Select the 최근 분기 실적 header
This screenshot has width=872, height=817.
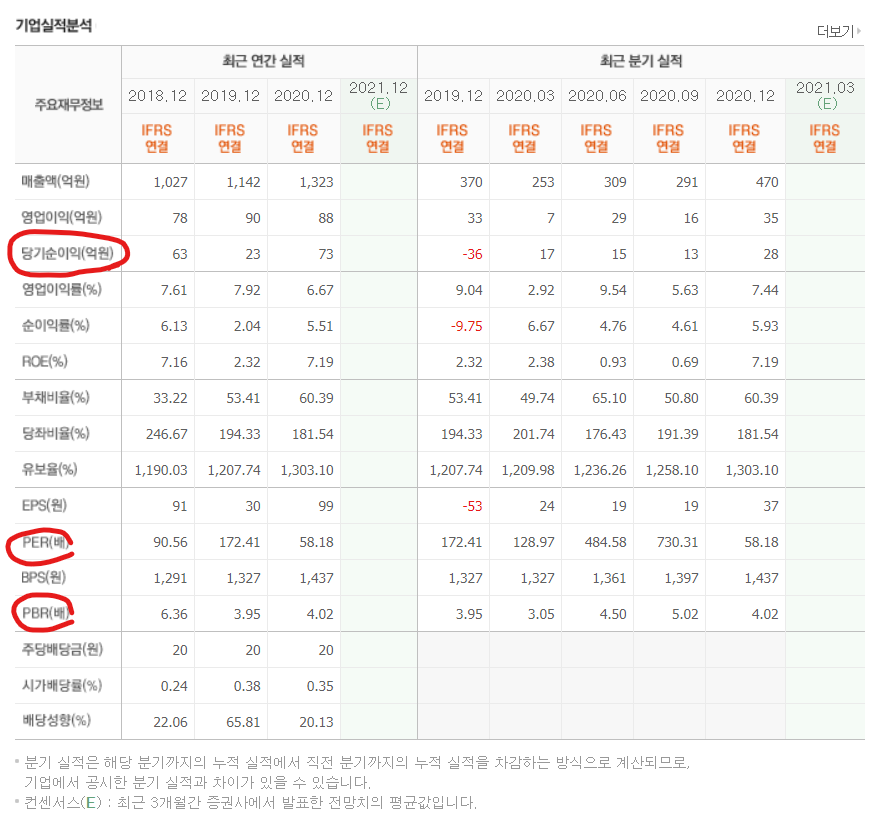(x=641, y=61)
